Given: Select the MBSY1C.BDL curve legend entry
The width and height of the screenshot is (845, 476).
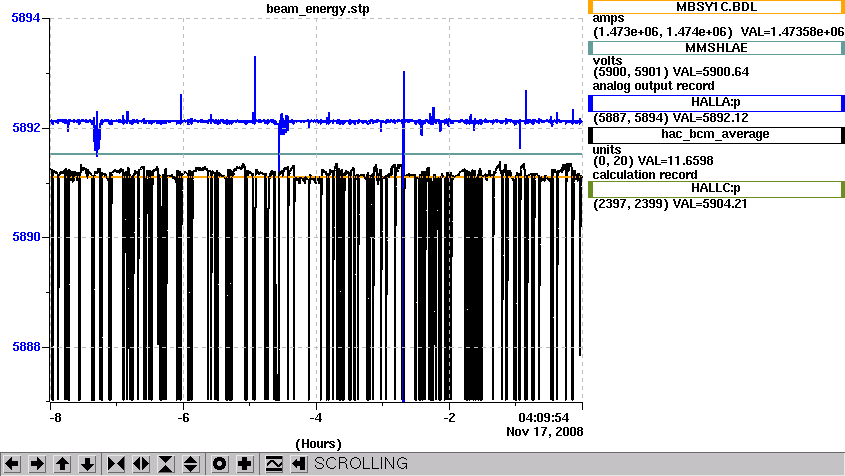Looking at the screenshot, I should point(716,7).
